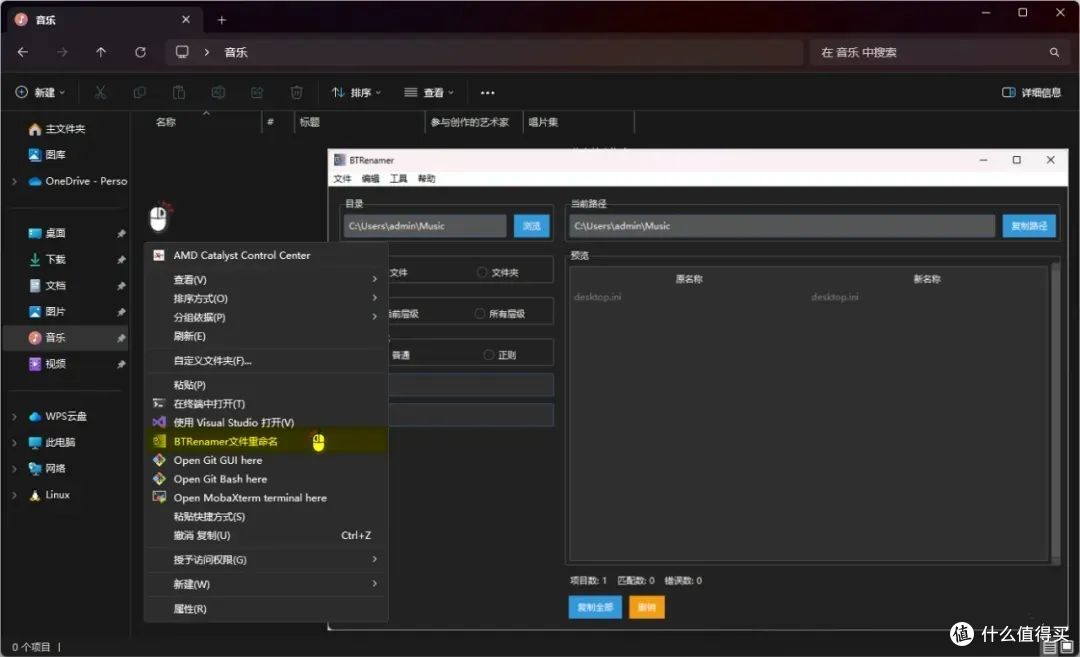Expand the Linux sidebar node
The height and width of the screenshot is (657, 1080).
click(14, 495)
